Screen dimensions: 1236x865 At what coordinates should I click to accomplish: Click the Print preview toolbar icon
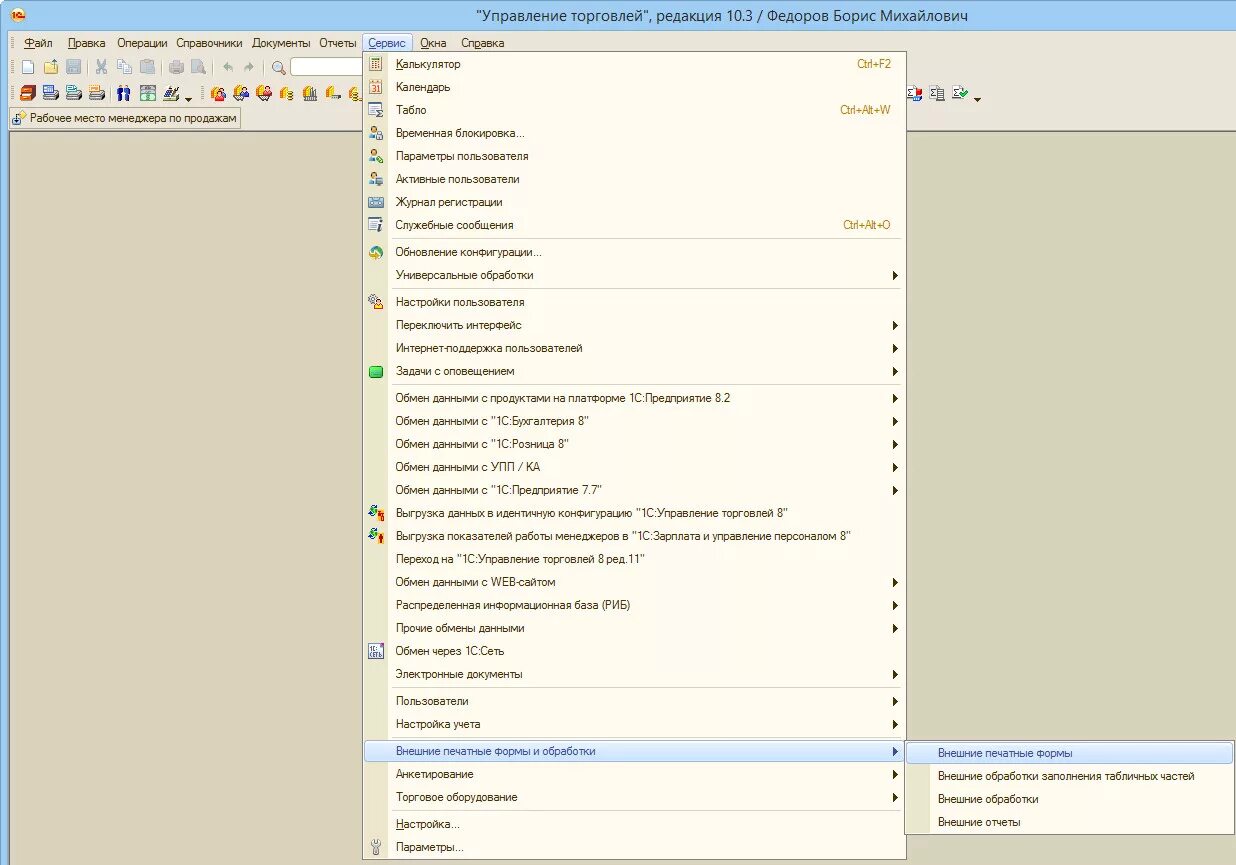(x=198, y=67)
